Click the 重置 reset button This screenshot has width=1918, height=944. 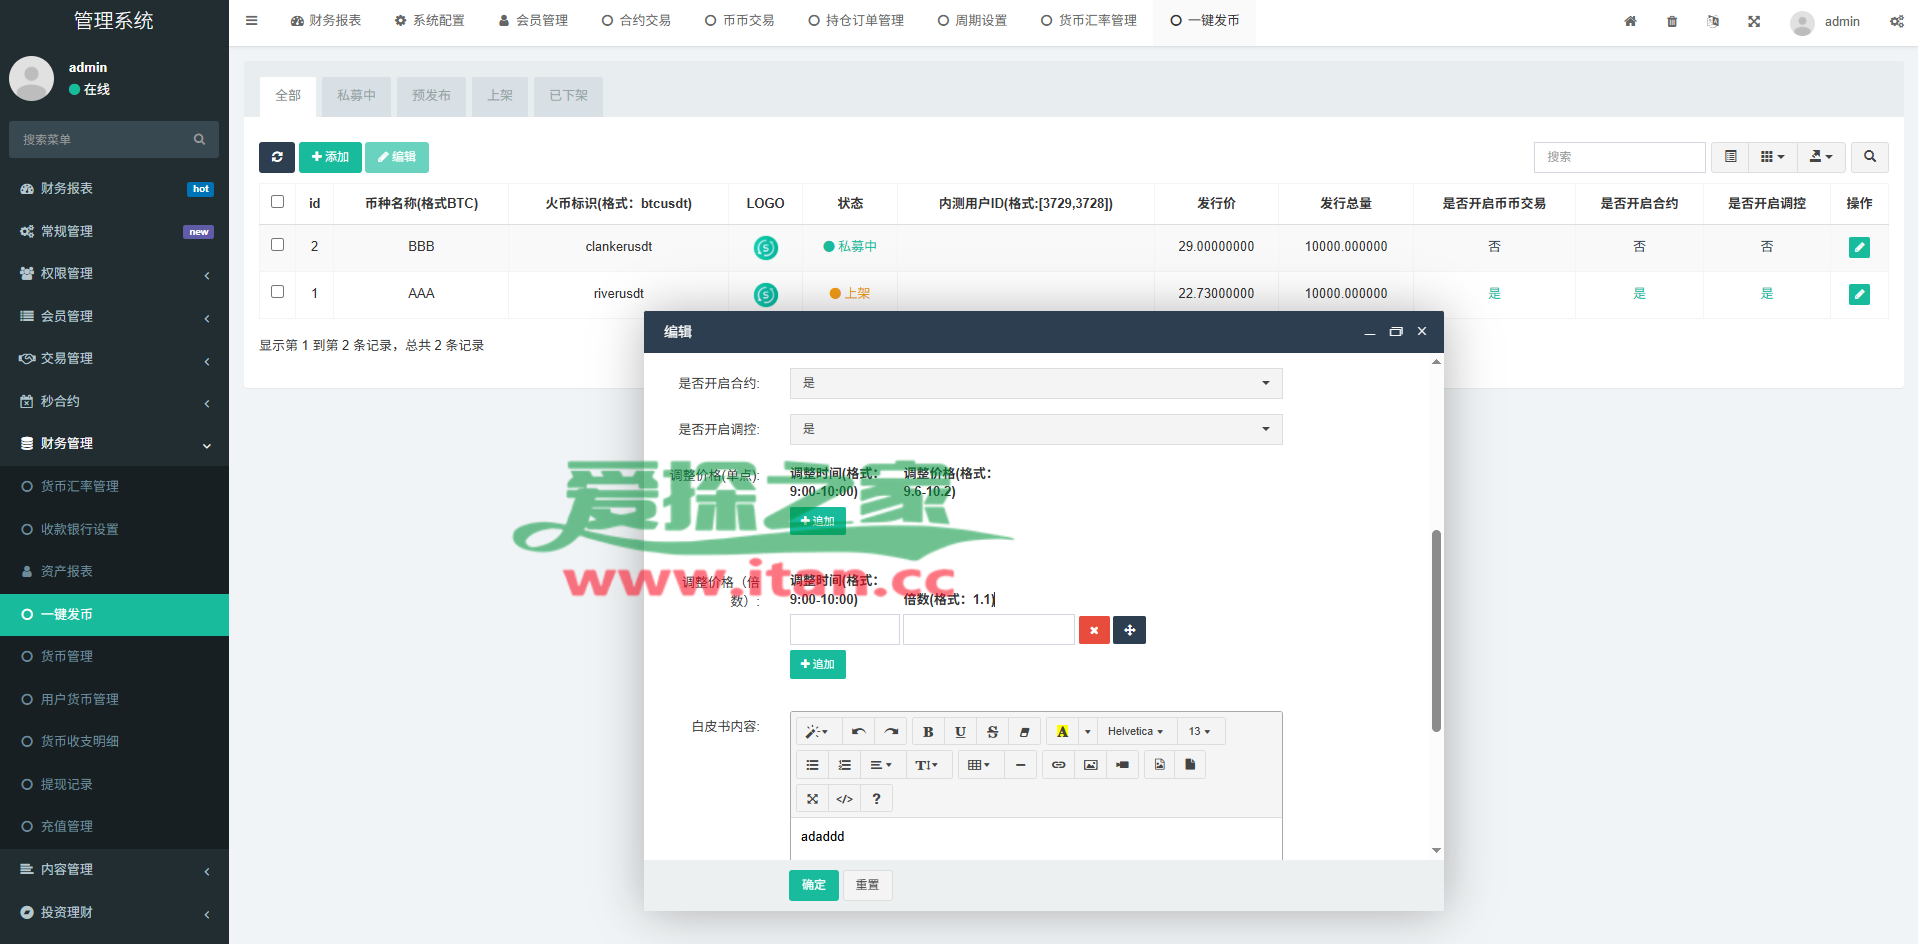pos(867,885)
